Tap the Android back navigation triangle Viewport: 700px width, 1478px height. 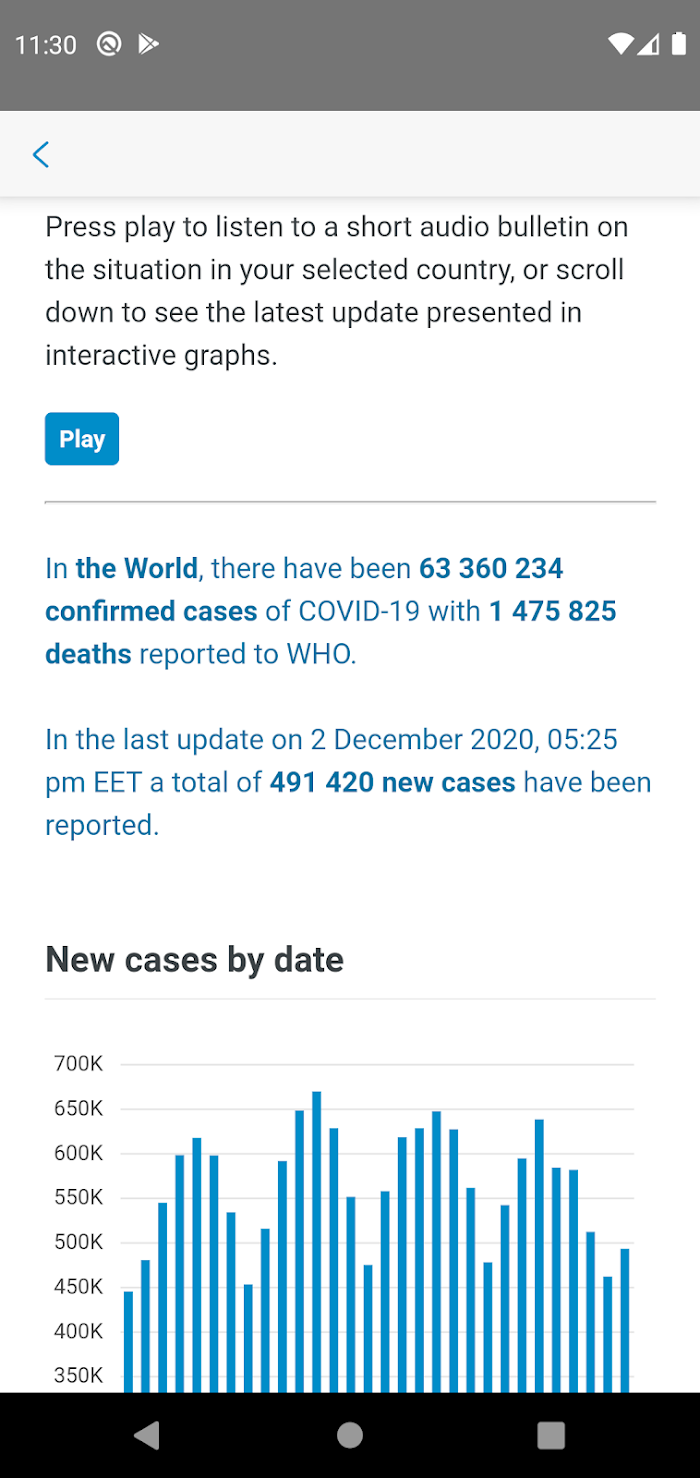147,1435
